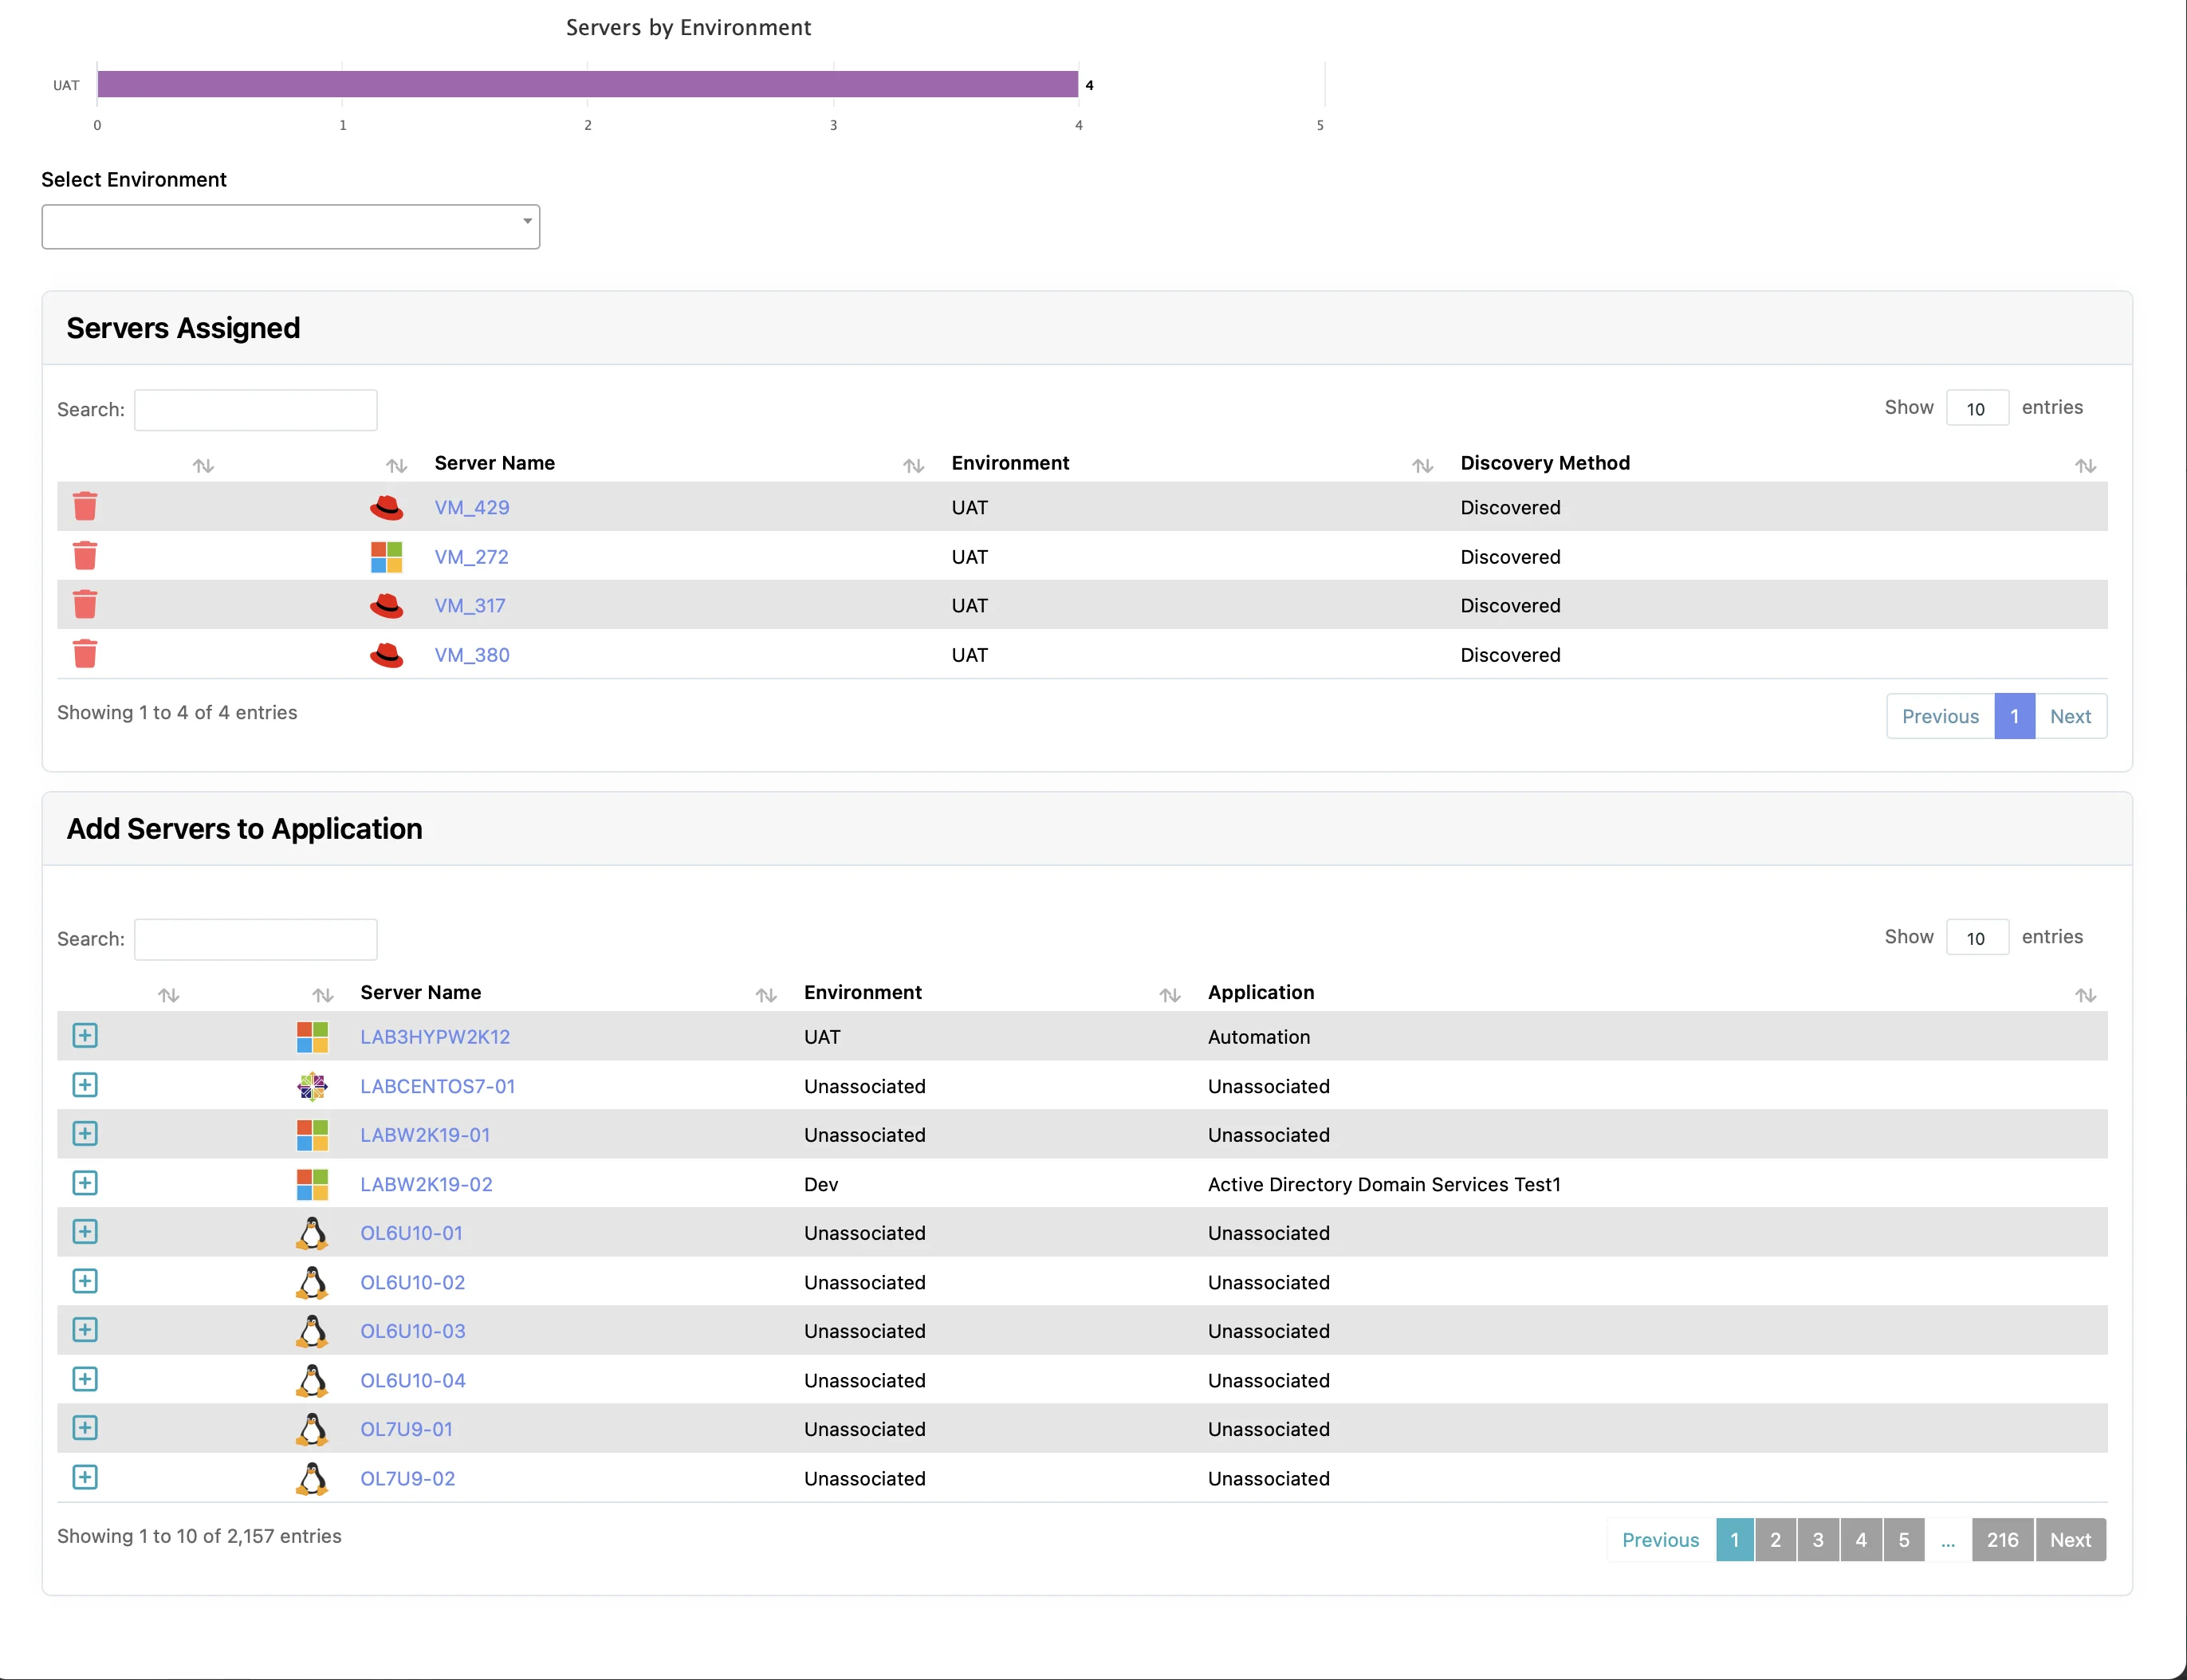Open the VM_429 server link
Viewport: 2187px width, 1680px height.
tap(472, 507)
